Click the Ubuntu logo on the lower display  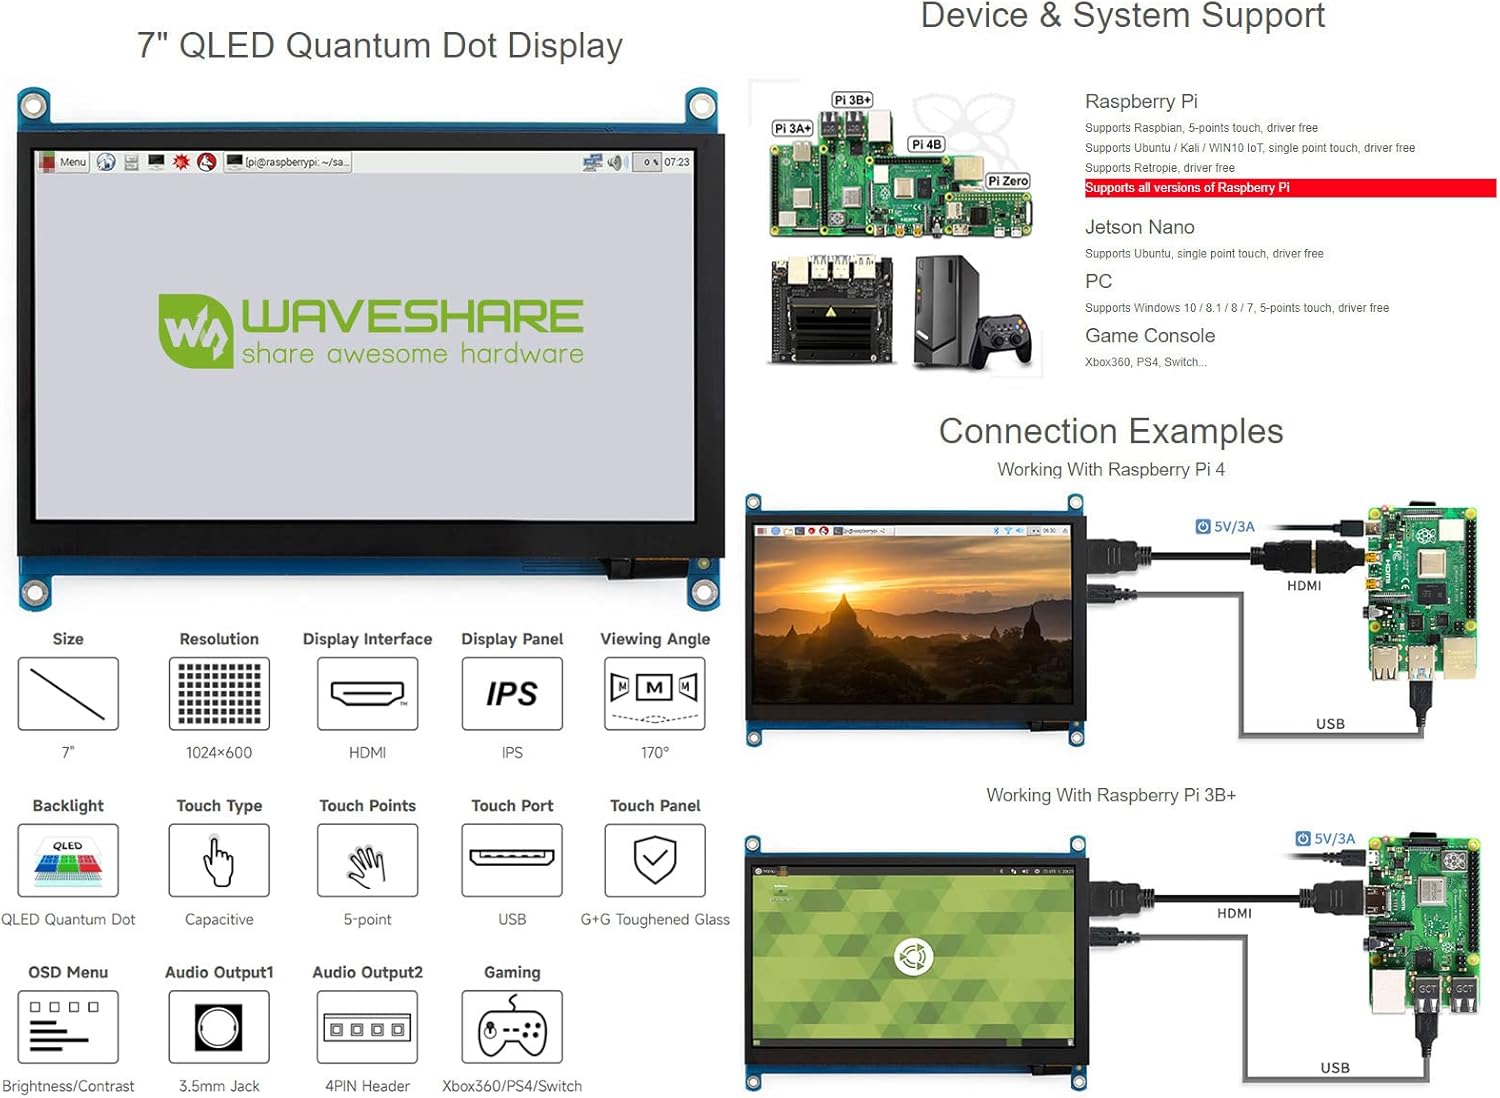pos(913,957)
